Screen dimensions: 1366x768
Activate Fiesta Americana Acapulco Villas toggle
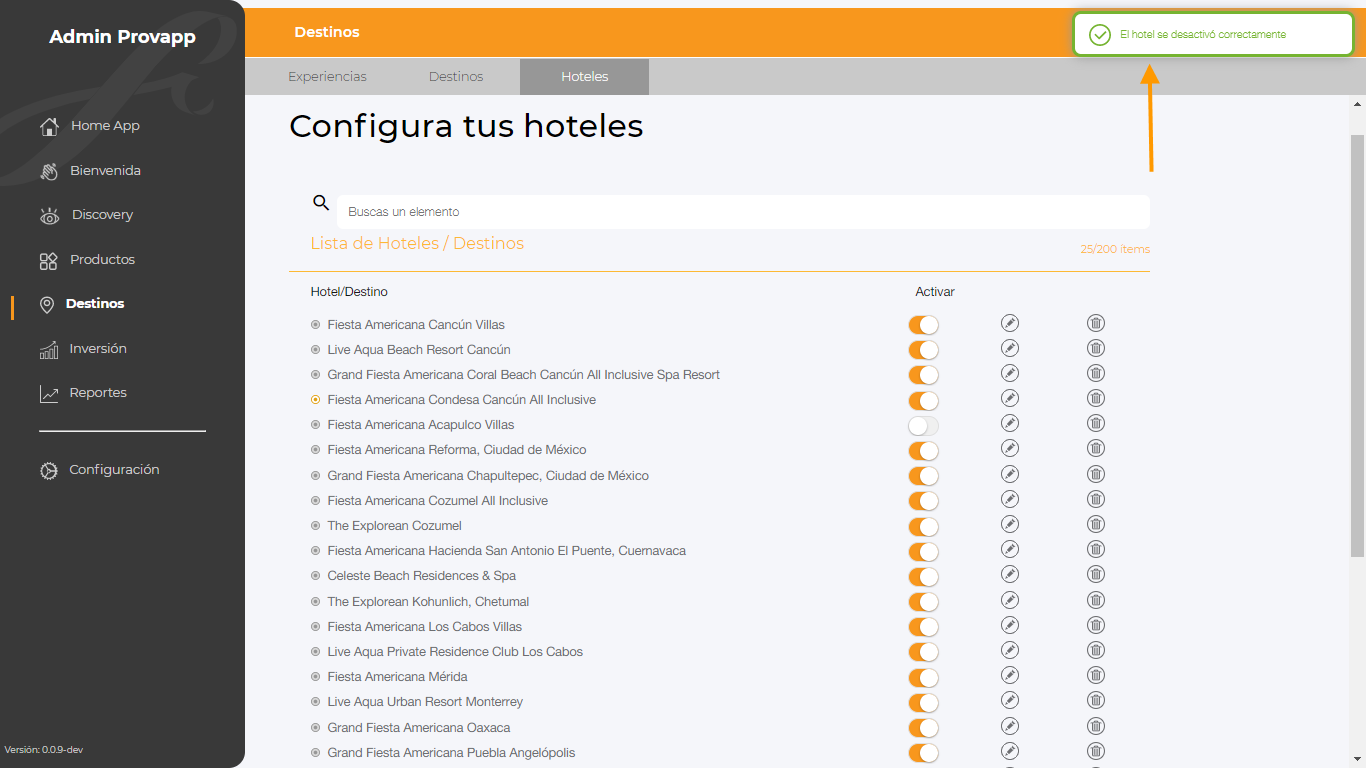tap(923, 426)
